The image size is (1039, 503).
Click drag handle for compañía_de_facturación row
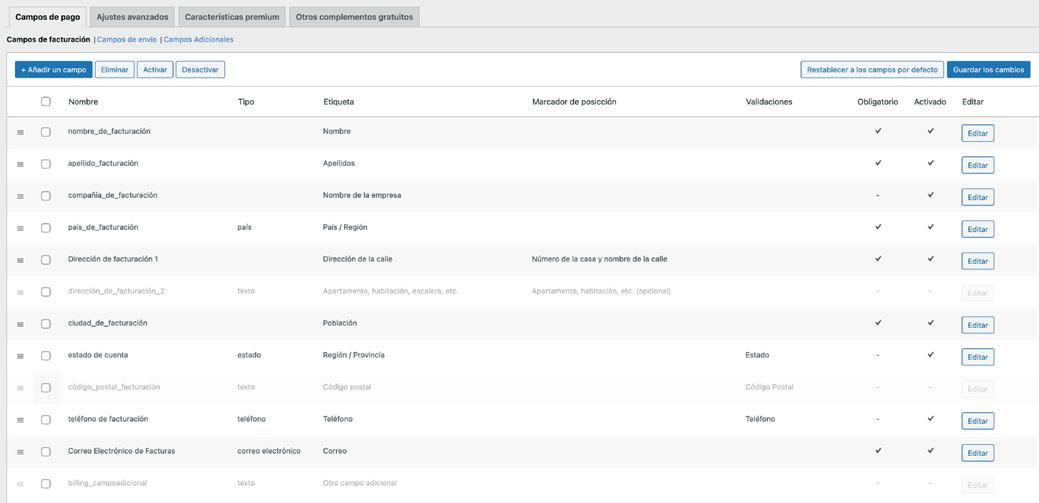click(20, 197)
